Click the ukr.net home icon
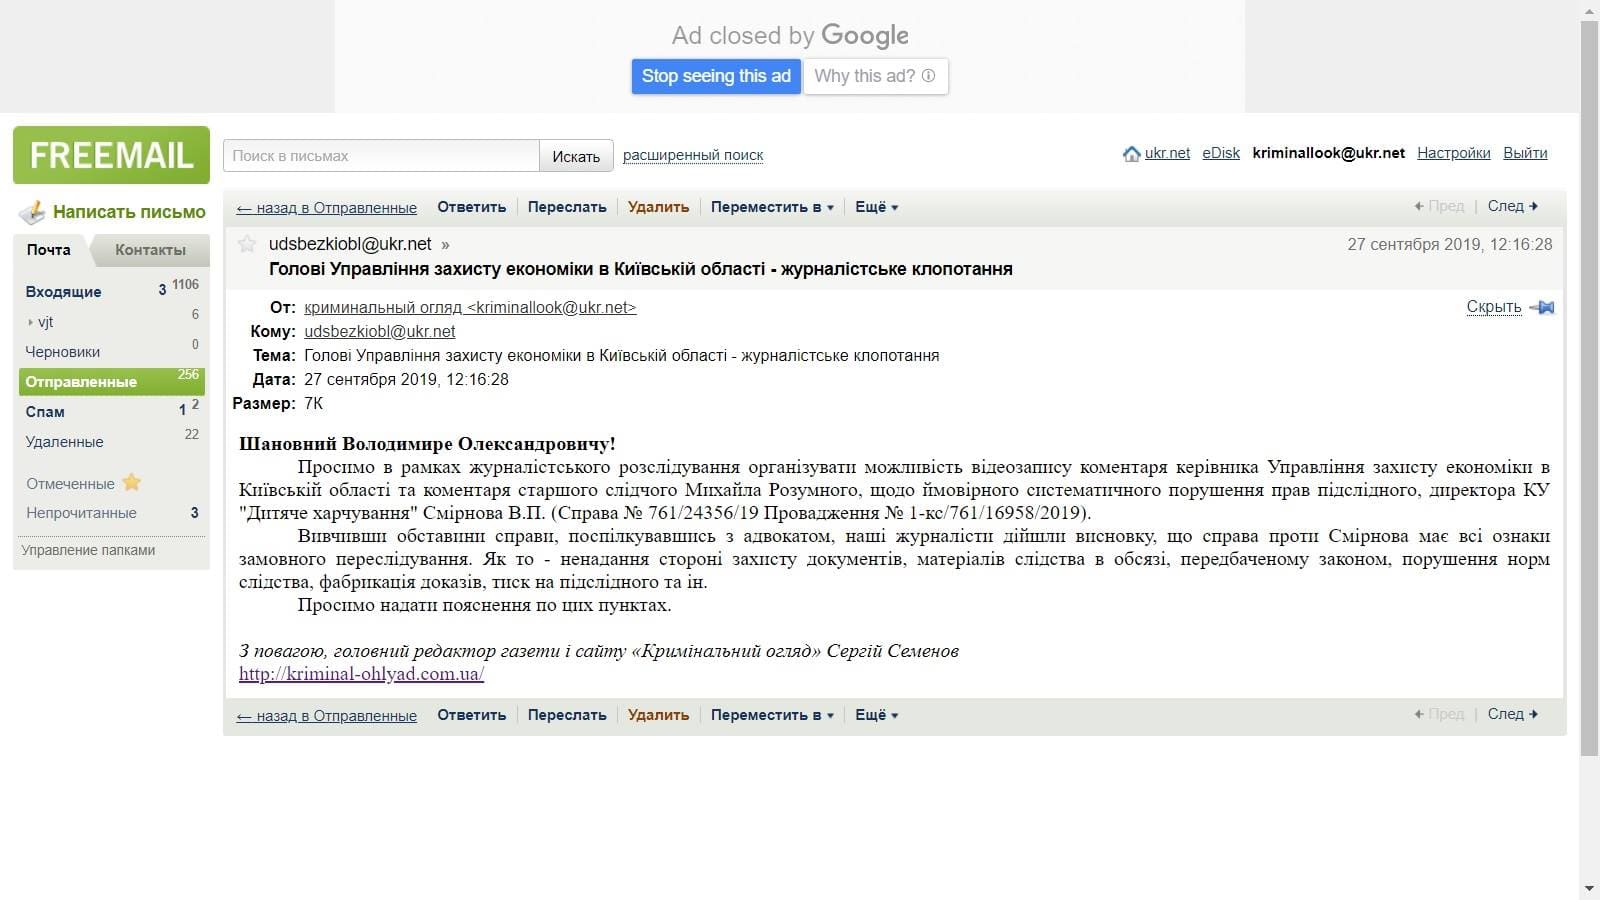Image resolution: width=1600 pixels, height=900 pixels. click(x=1131, y=154)
